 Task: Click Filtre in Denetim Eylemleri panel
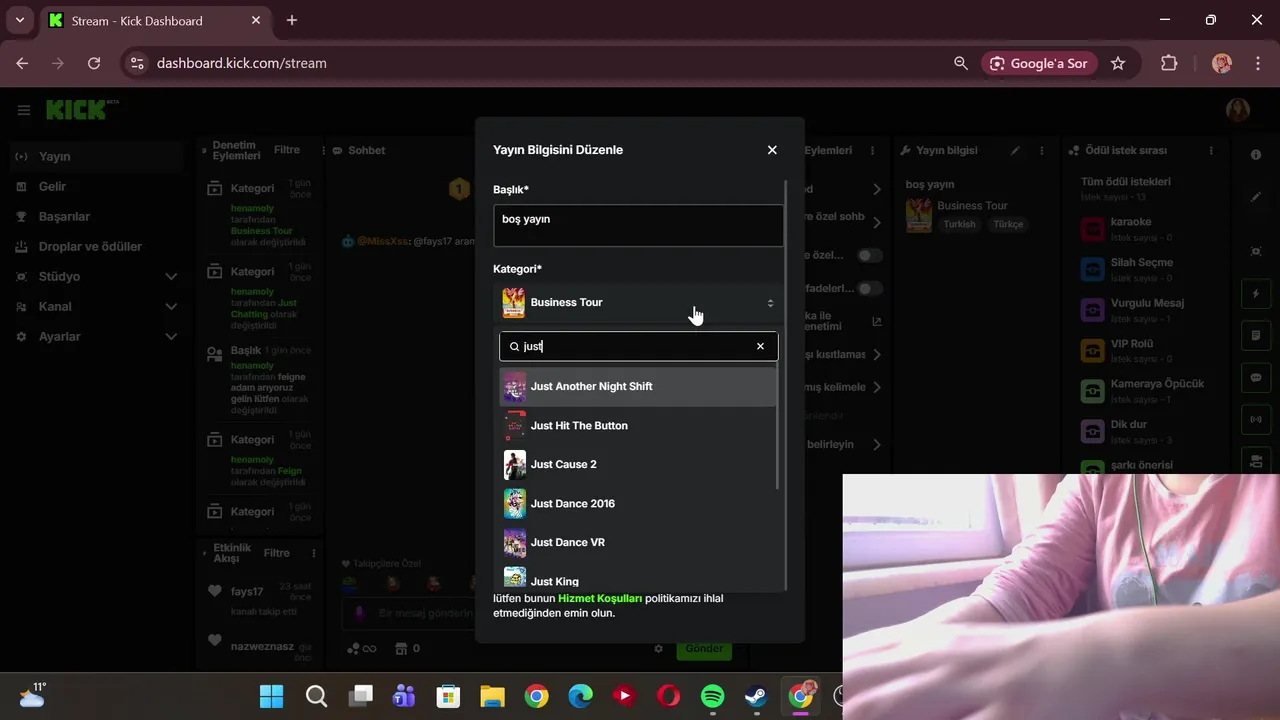(x=287, y=150)
